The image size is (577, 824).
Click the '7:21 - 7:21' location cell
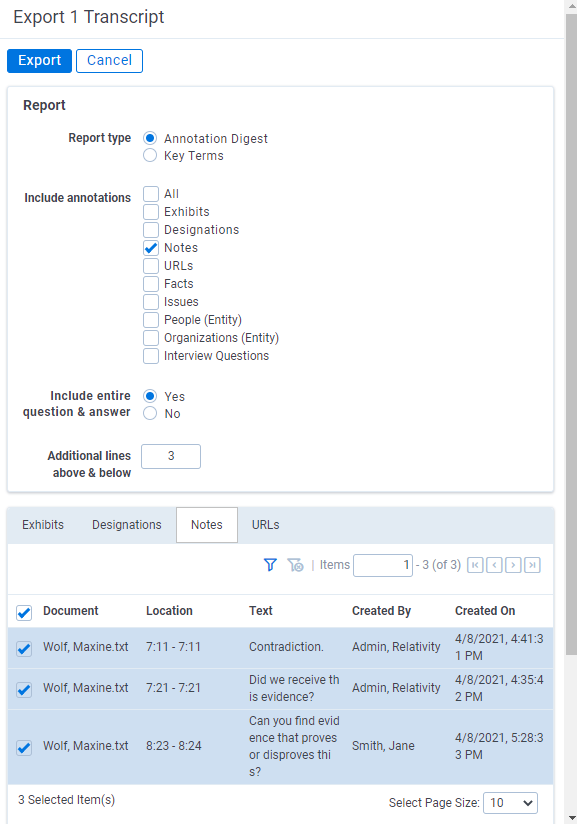(x=173, y=688)
